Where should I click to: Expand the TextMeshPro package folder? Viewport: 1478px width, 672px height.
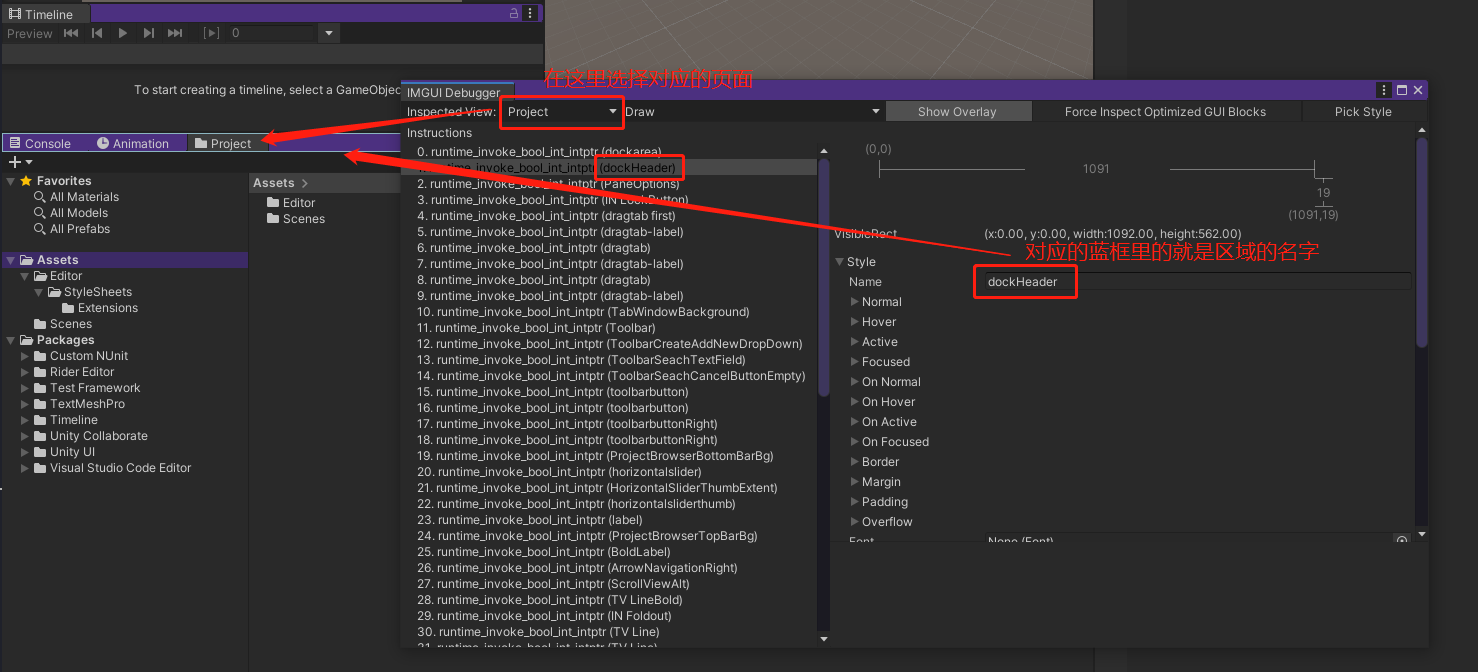[x=26, y=404]
